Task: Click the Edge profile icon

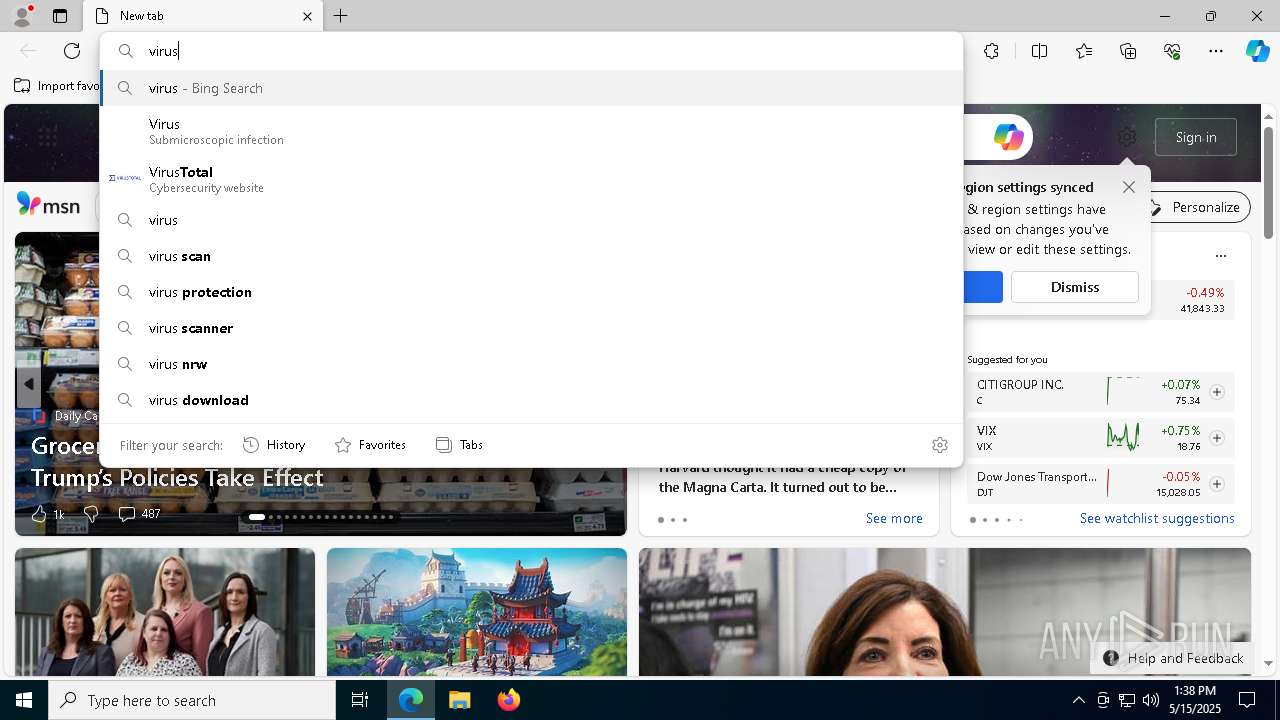Action: [x=21, y=16]
